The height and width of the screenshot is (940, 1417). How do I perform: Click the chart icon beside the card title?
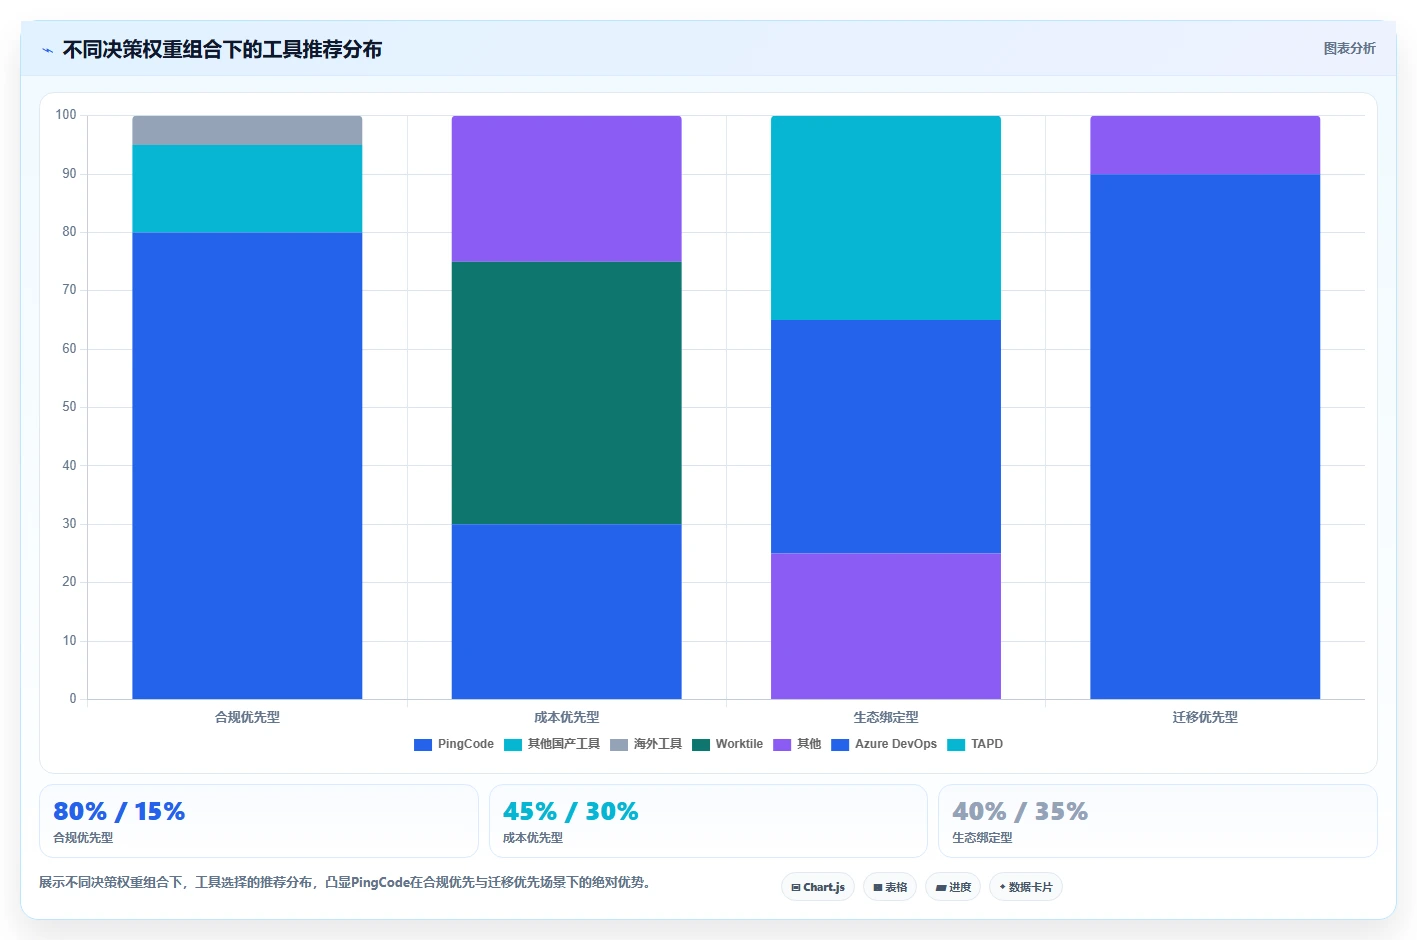pyautogui.click(x=47, y=50)
